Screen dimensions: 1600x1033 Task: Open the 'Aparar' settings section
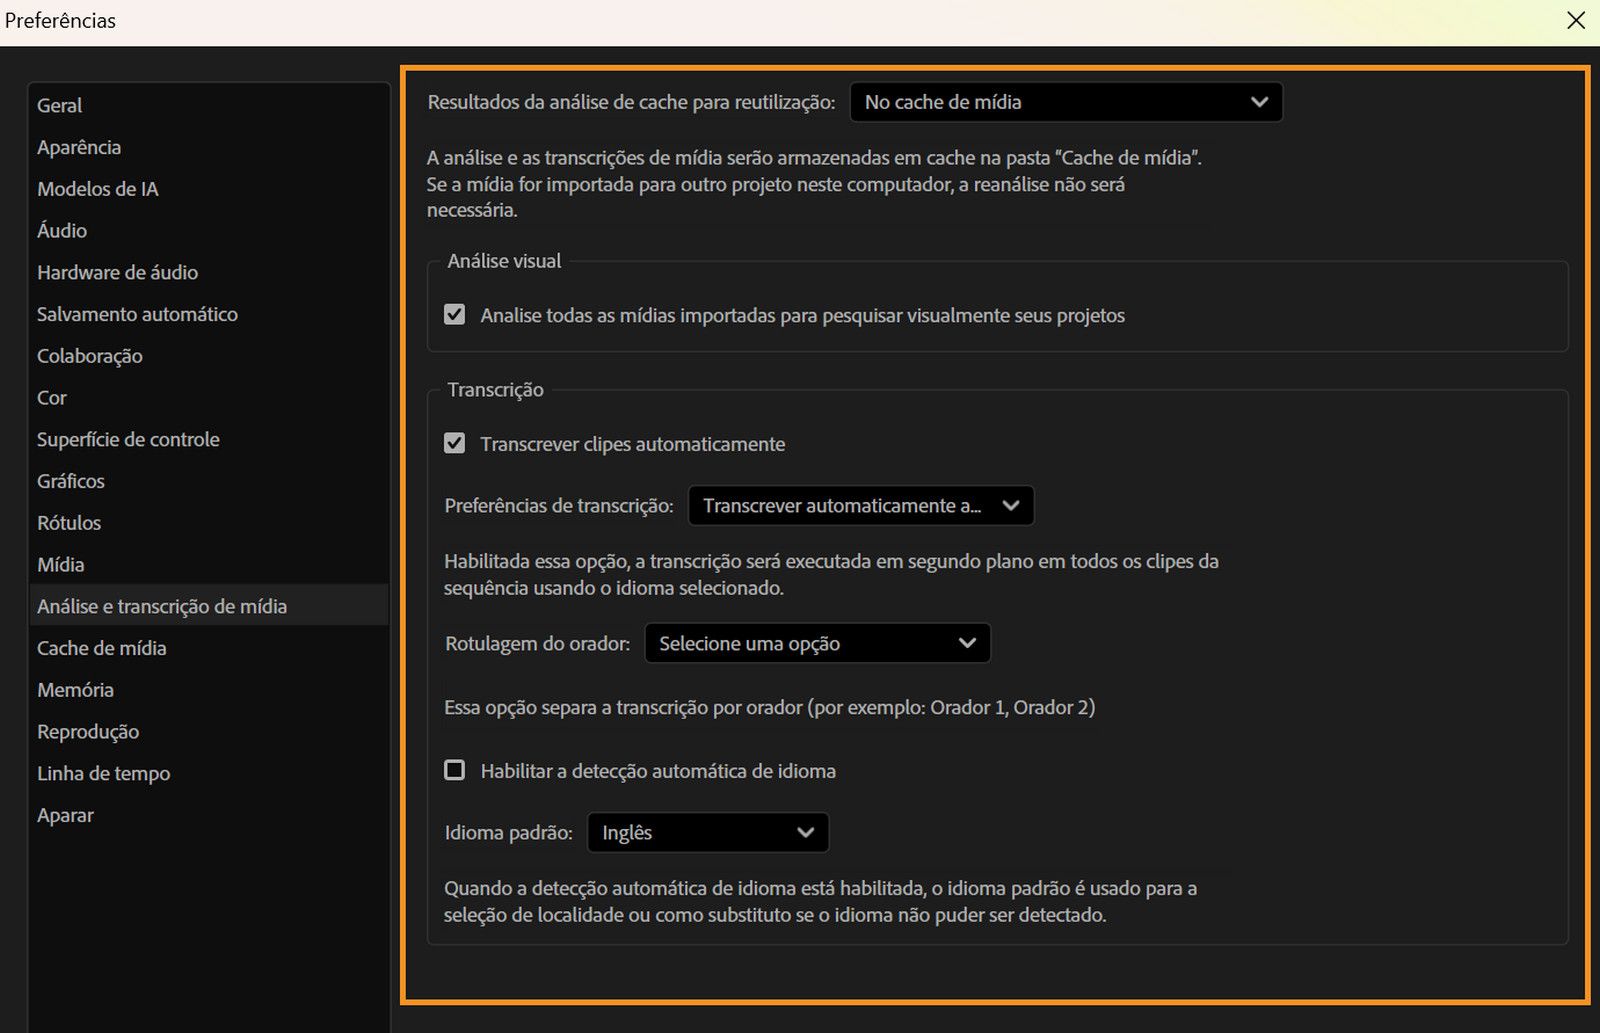pos(64,815)
